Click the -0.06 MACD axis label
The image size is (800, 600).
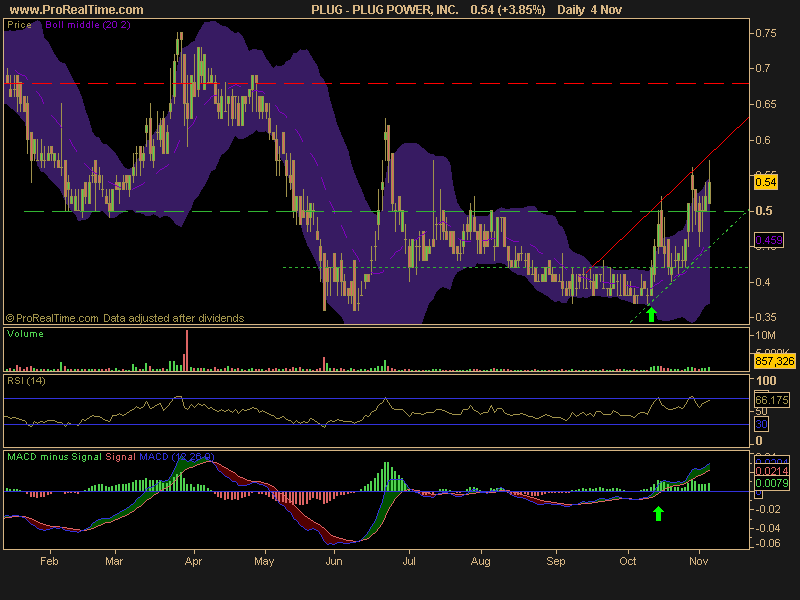click(767, 543)
